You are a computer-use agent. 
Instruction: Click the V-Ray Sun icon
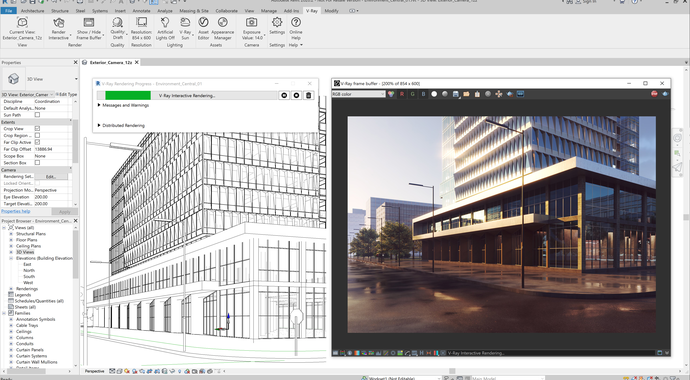[x=185, y=22]
